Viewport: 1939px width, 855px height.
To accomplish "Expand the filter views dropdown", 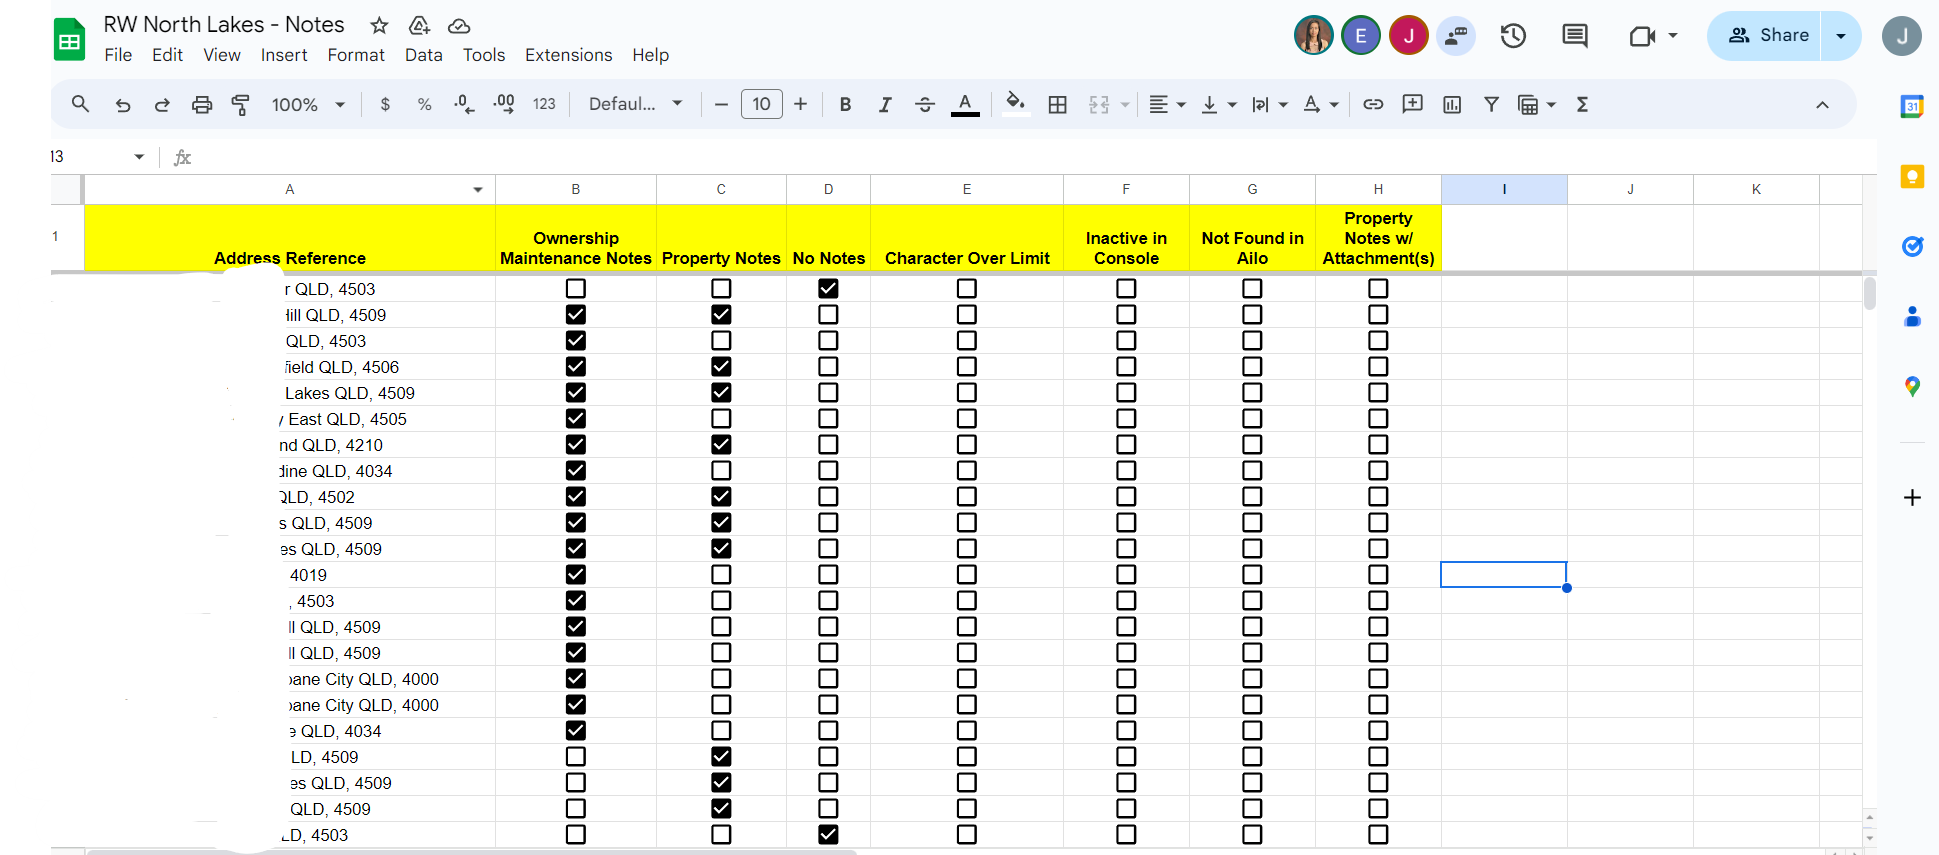I will pyautogui.click(x=1551, y=104).
